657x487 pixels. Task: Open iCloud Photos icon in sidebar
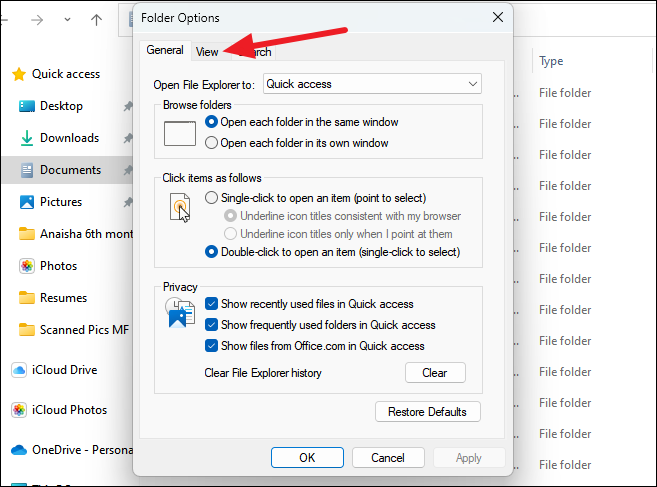(x=19, y=409)
